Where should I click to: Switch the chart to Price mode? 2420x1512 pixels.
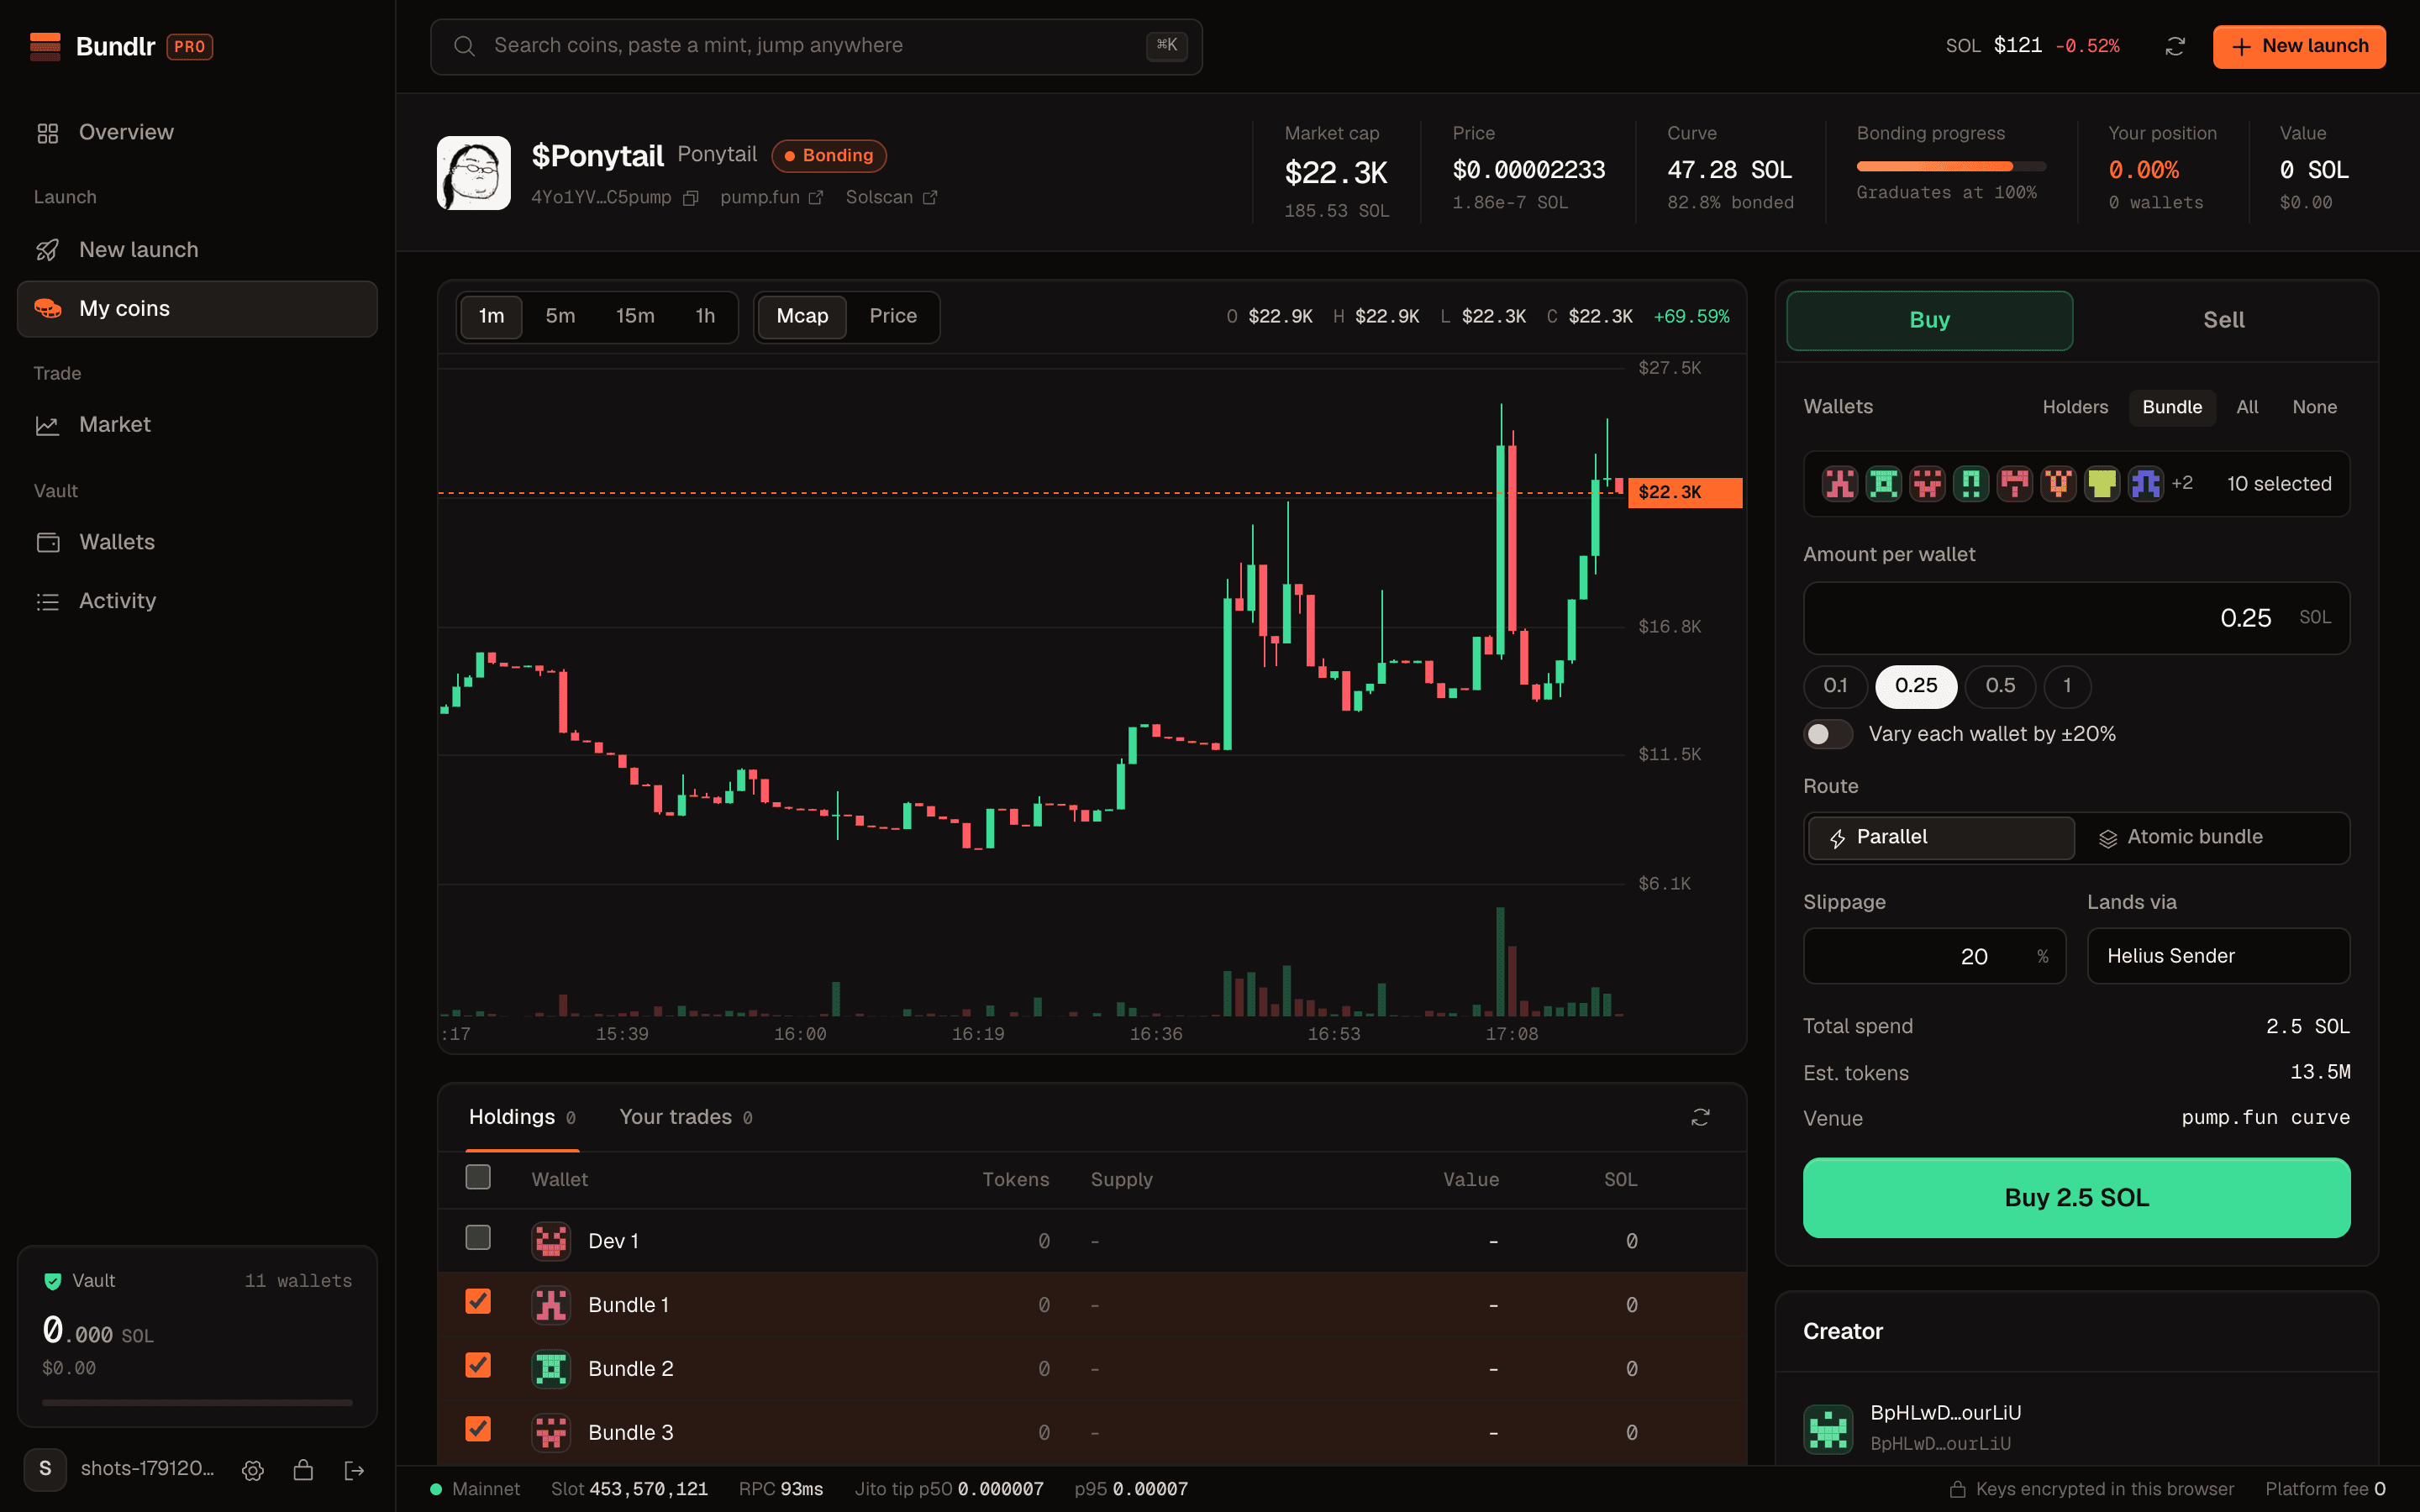coord(892,316)
